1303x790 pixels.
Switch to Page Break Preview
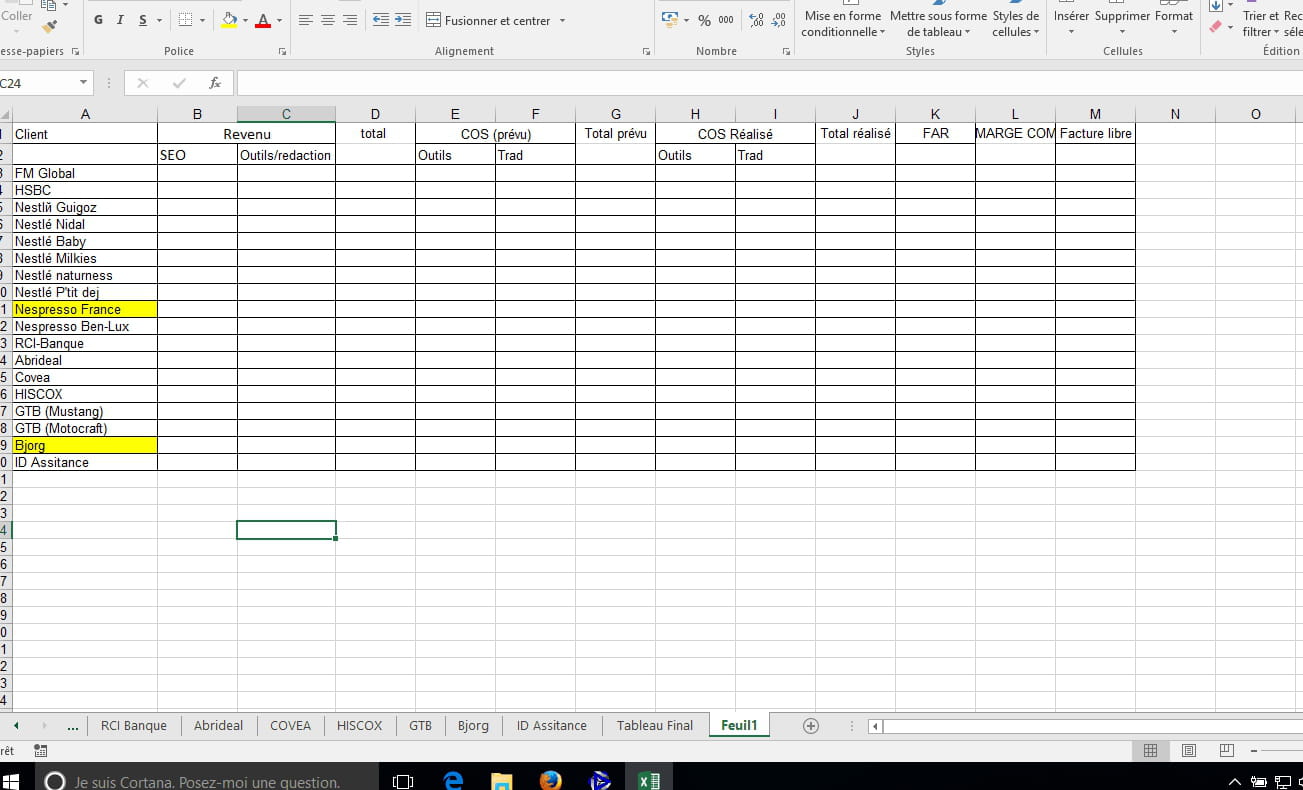[1227, 750]
